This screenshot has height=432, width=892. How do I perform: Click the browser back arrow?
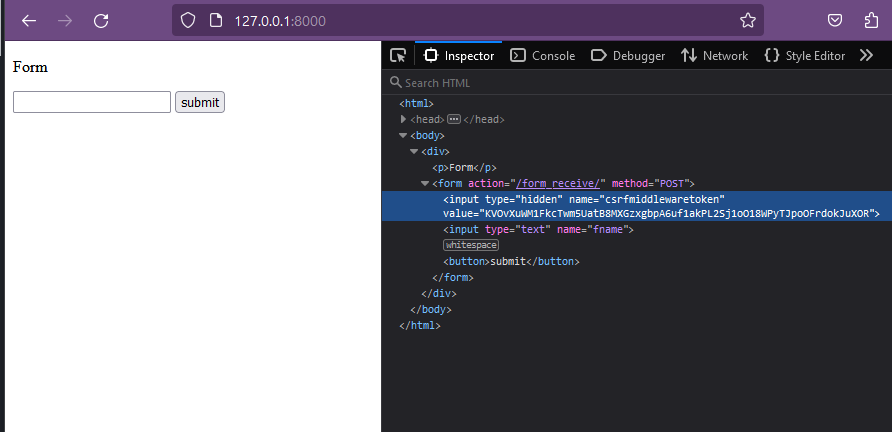pyautogui.click(x=29, y=20)
